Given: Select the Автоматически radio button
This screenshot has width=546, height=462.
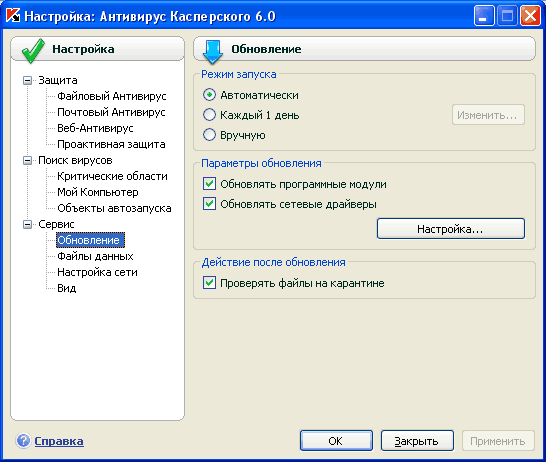Looking at the screenshot, I should point(209,95).
